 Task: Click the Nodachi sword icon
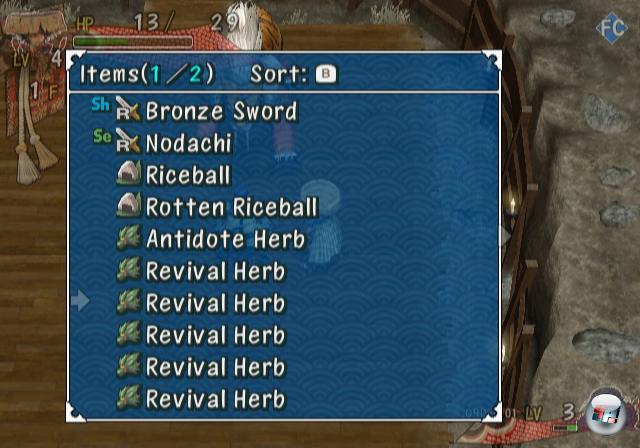[x=128, y=141]
